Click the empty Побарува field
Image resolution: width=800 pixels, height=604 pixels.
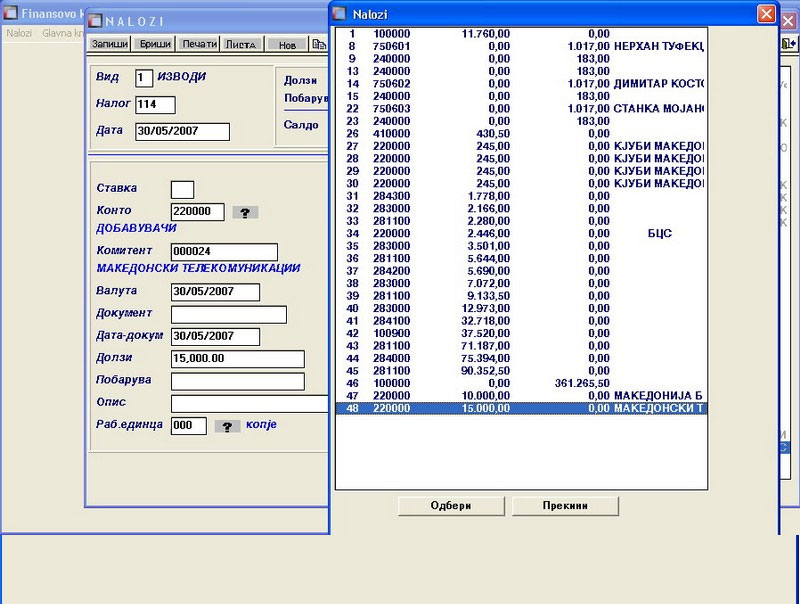tap(238, 381)
